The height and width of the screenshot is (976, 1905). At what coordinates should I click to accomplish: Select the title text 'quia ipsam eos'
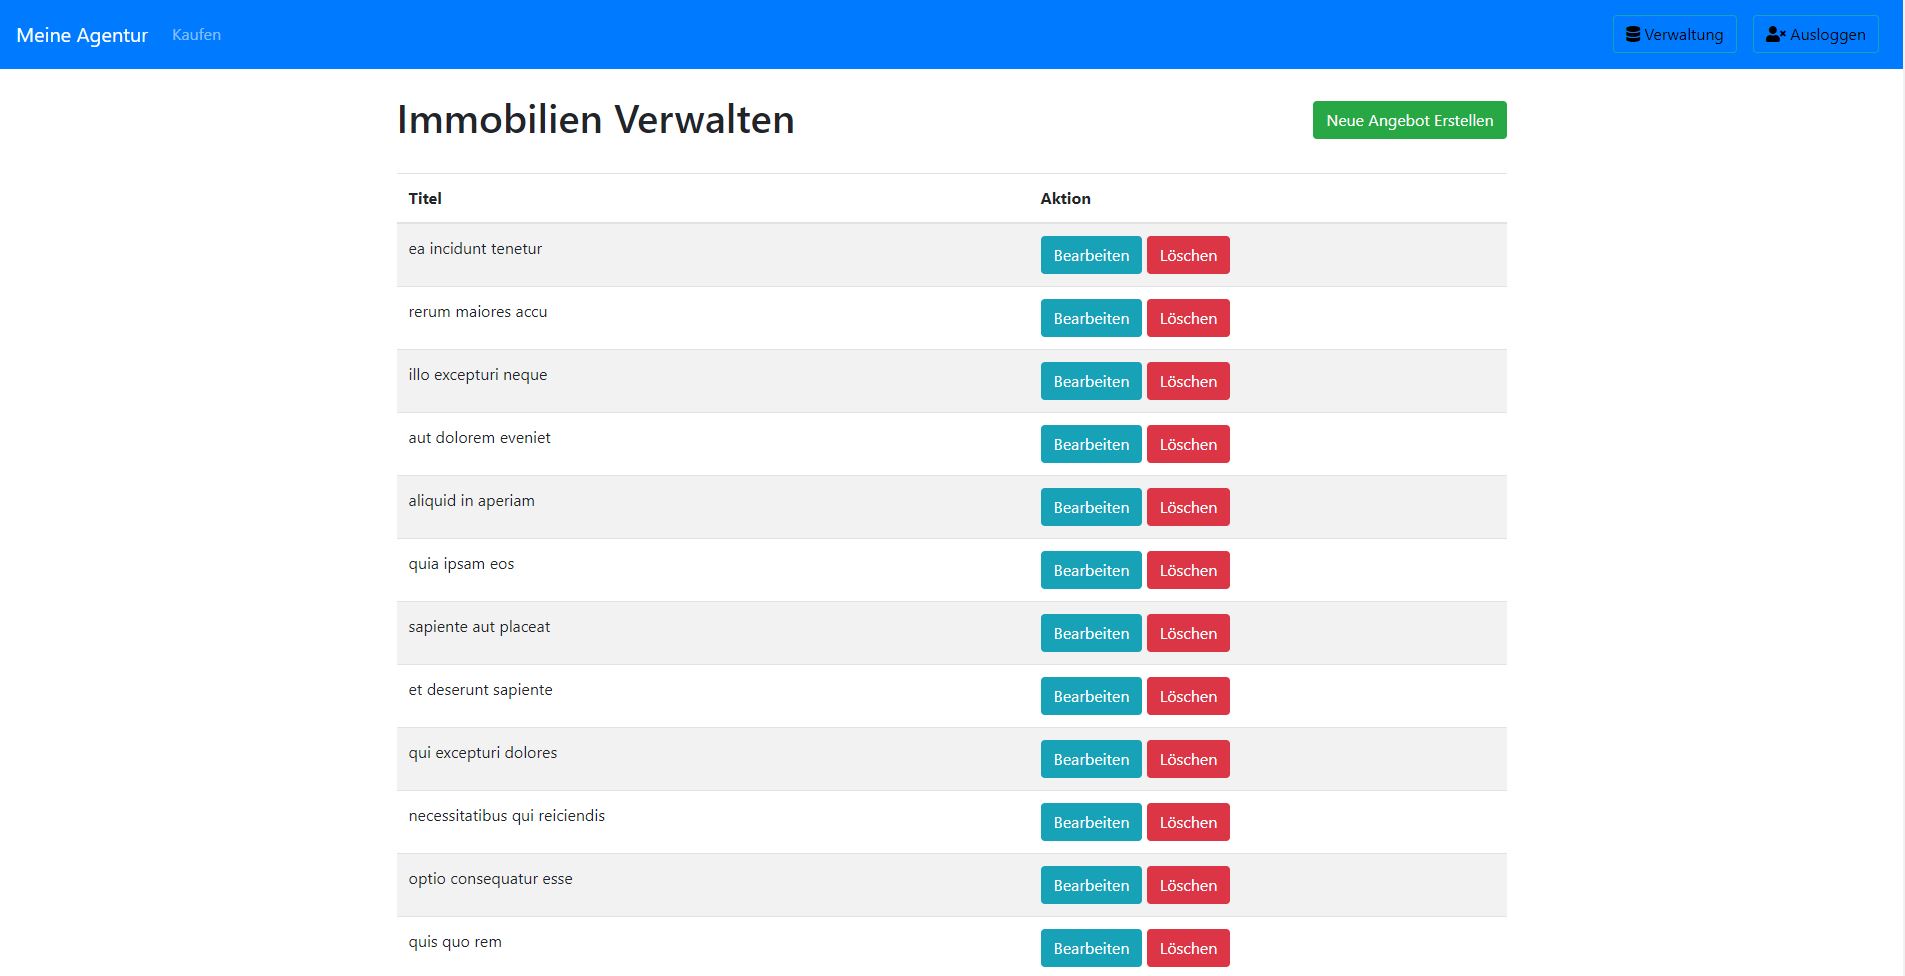click(x=461, y=563)
